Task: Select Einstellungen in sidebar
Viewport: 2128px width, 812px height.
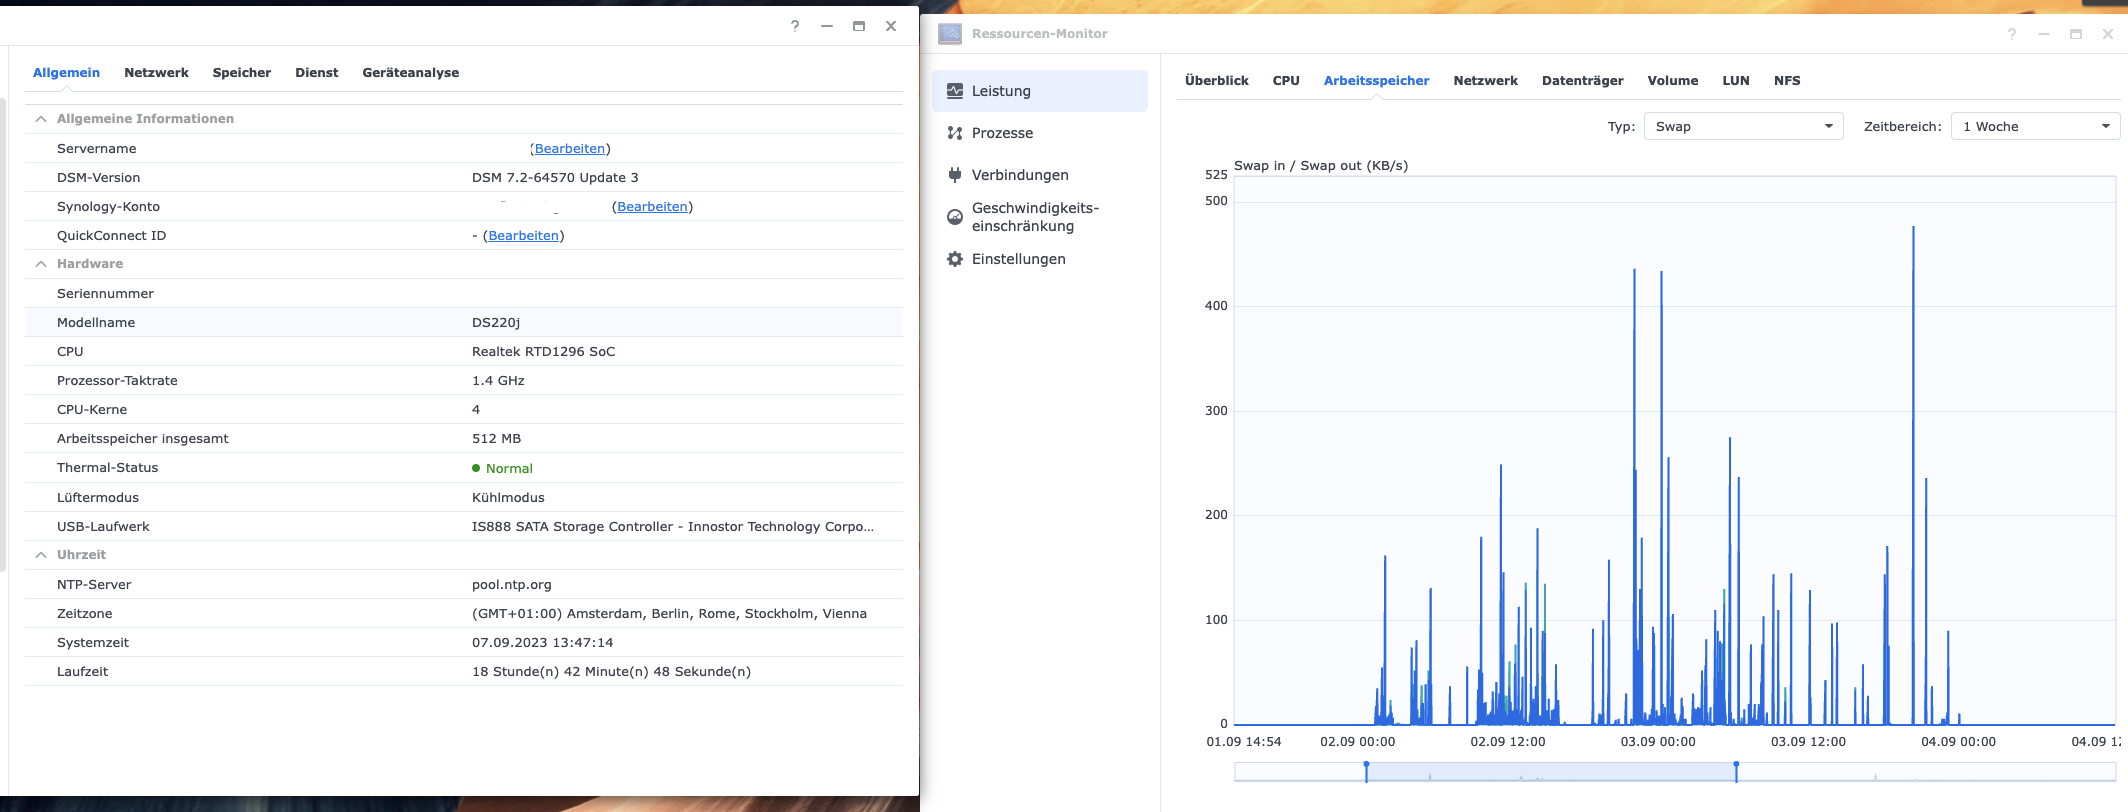Action: click(x=1040, y=259)
